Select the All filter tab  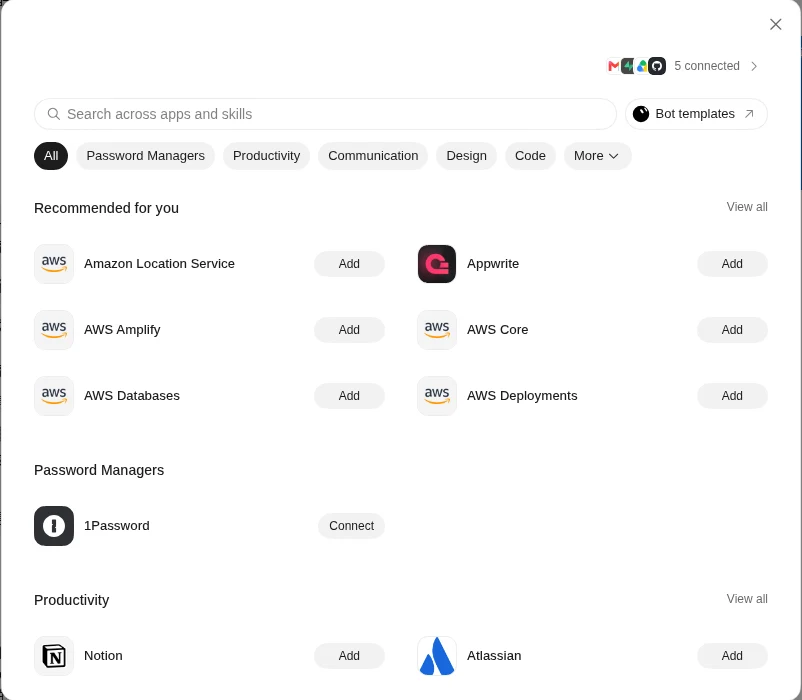pyautogui.click(x=51, y=156)
